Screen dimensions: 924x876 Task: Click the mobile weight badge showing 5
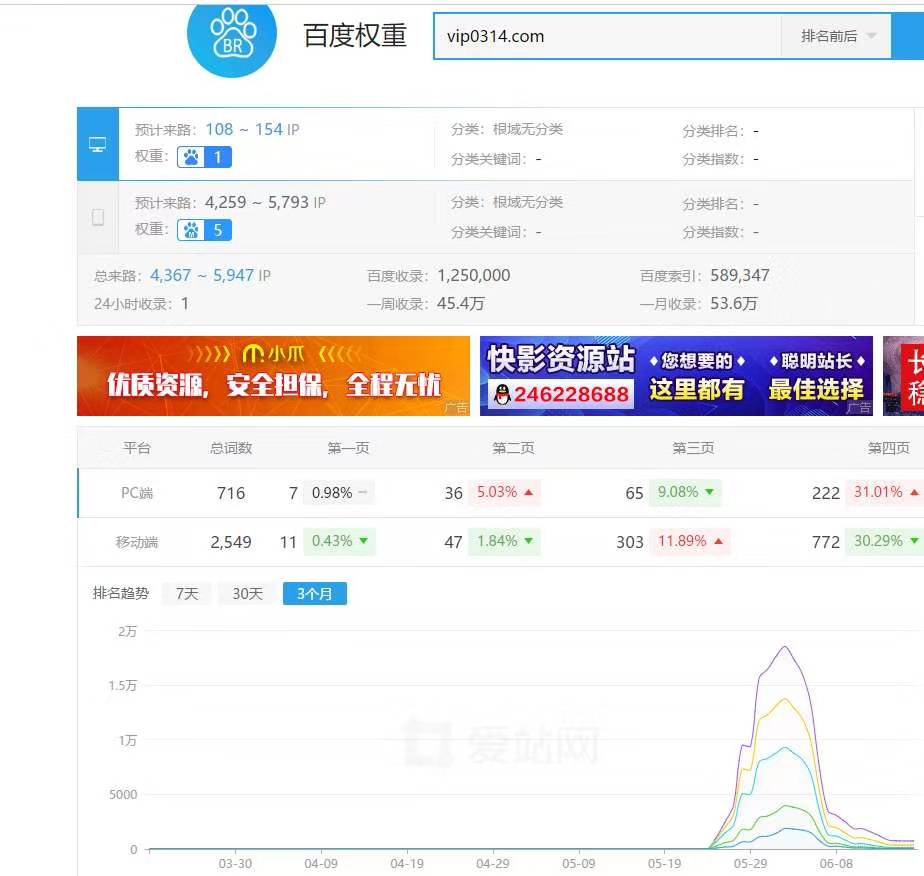(x=204, y=230)
